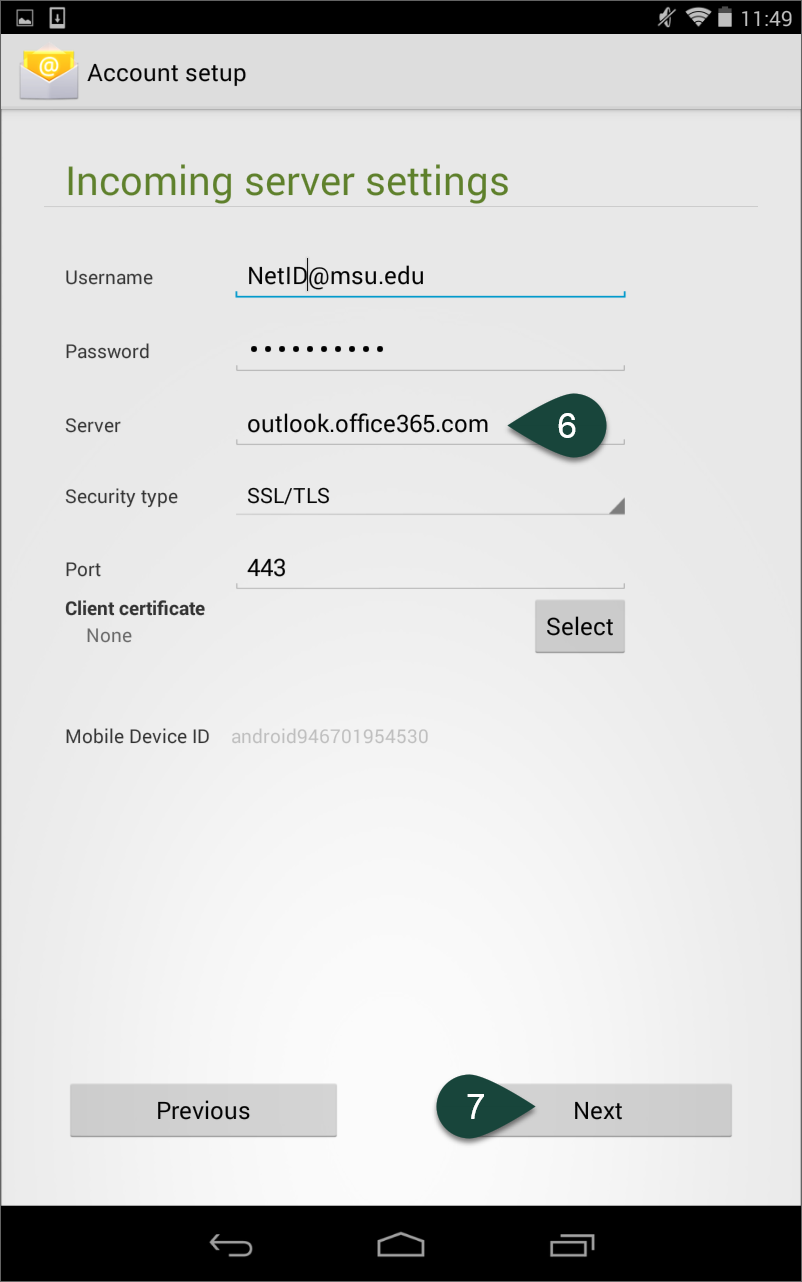
Task: Open the recent apps navigation icon
Action: pyautogui.click(x=572, y=1244)
